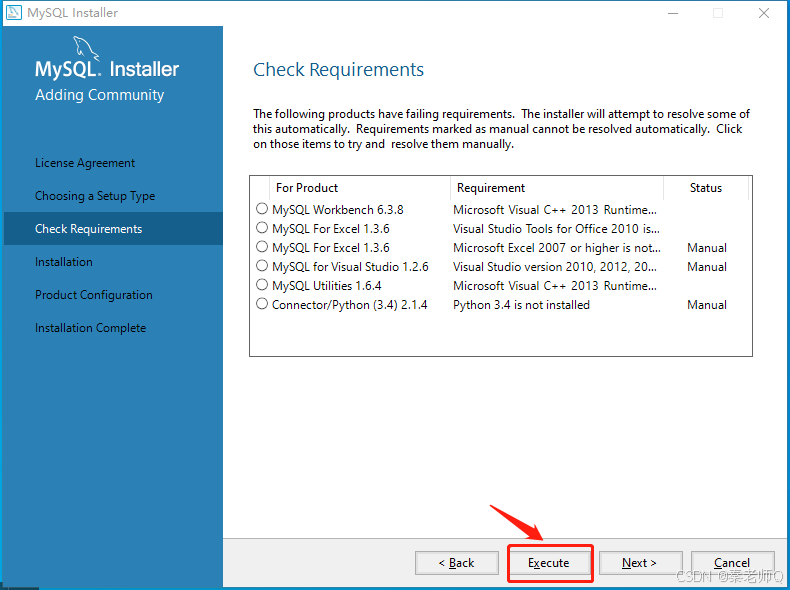The width and height of the screenshot is (790, 590).
Task: Sort by the For Product column header
Action: tap(360, 188)
